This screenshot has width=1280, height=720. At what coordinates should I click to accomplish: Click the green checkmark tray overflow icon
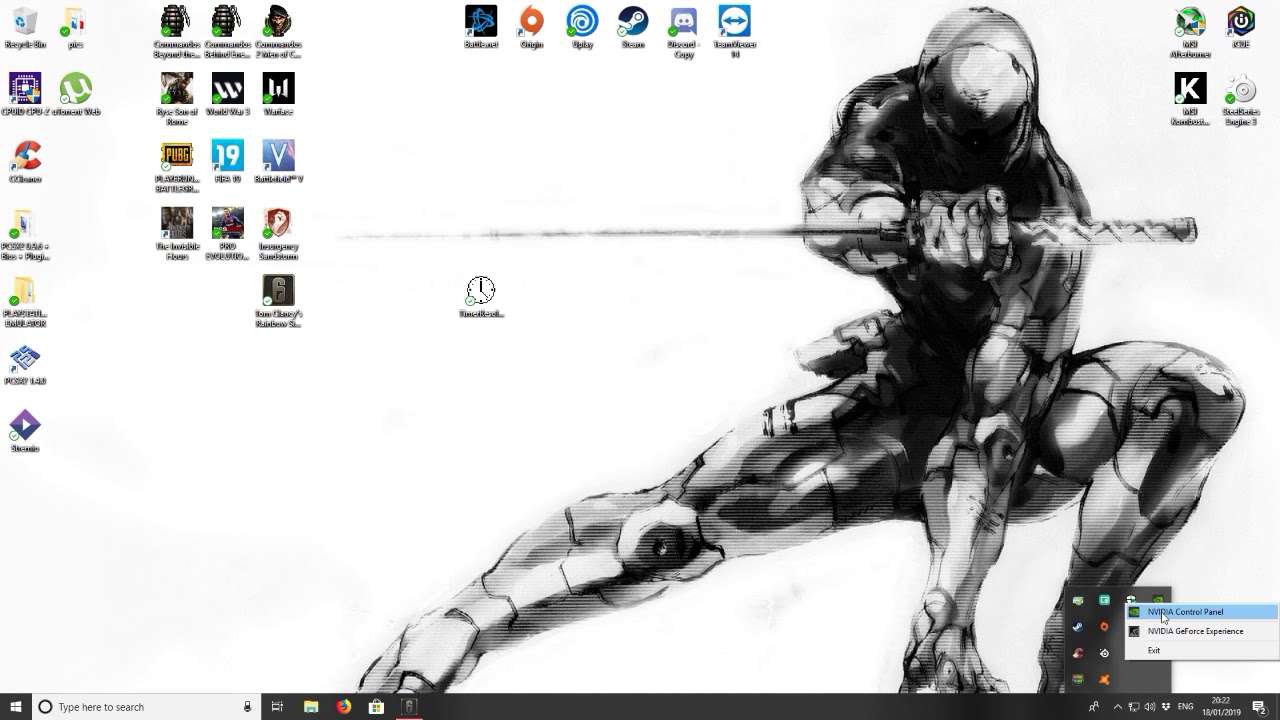tap(1078, 600)
